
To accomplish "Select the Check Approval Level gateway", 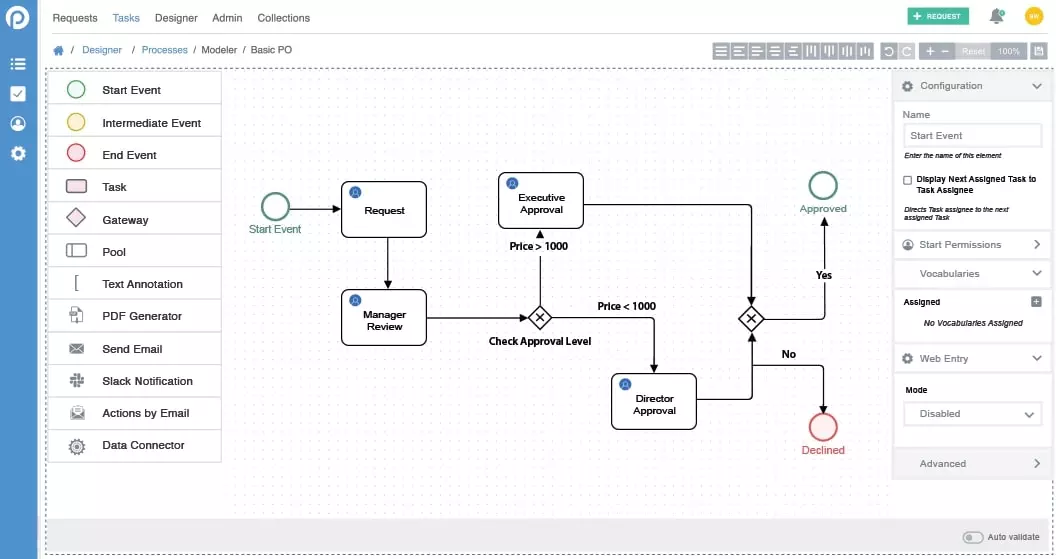I will [x=540, y=317].
